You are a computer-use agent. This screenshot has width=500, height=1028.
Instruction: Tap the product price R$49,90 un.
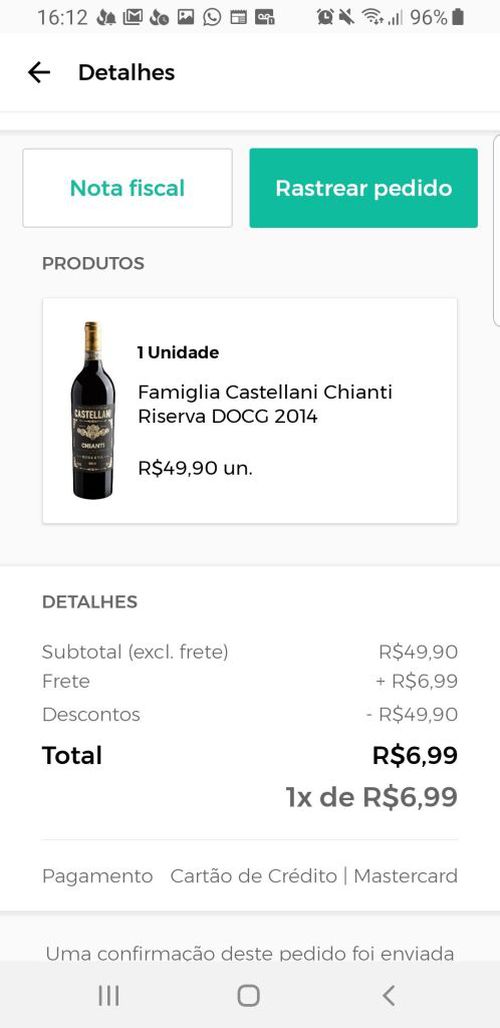click(x=195, y=468)
